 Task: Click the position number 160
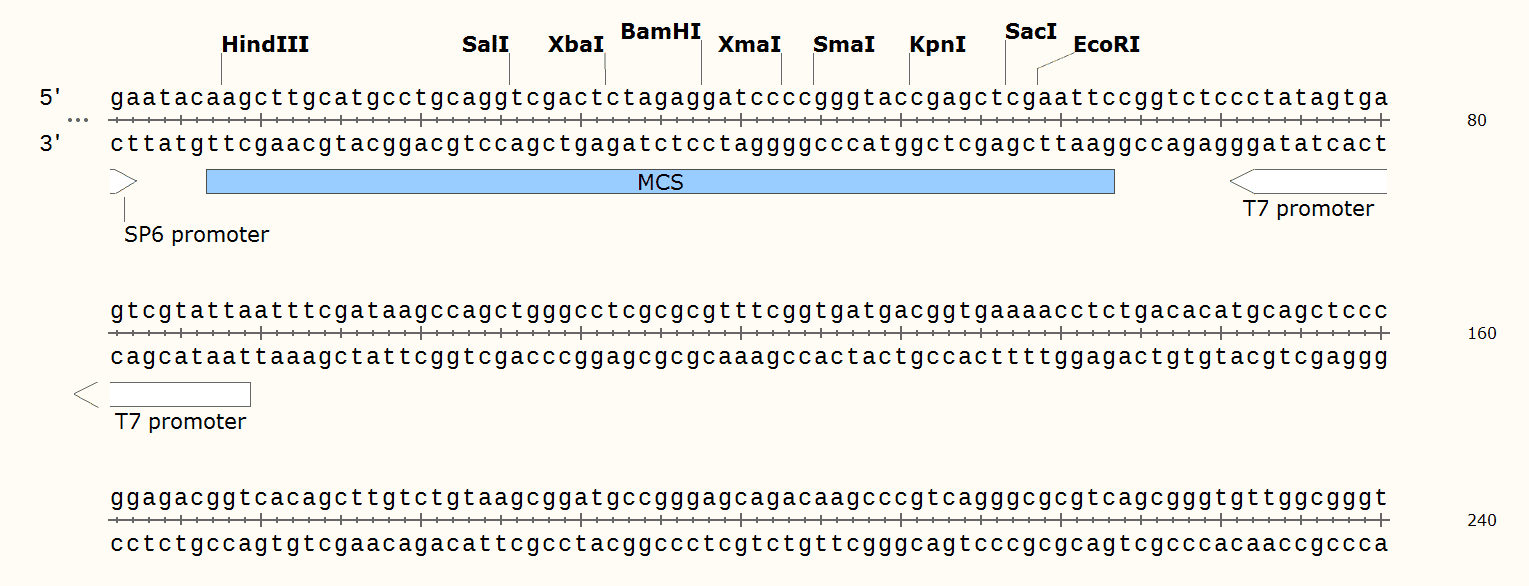[x=1481, y=333]
